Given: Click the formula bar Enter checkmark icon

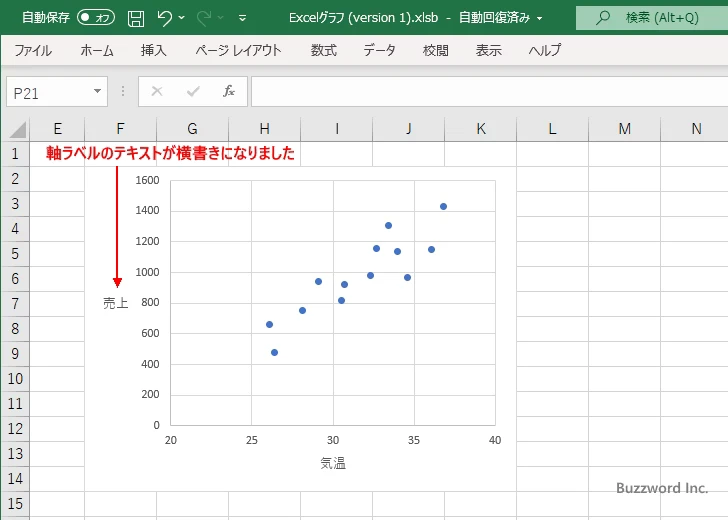Looking at the screenshot, I should [193, 91].
